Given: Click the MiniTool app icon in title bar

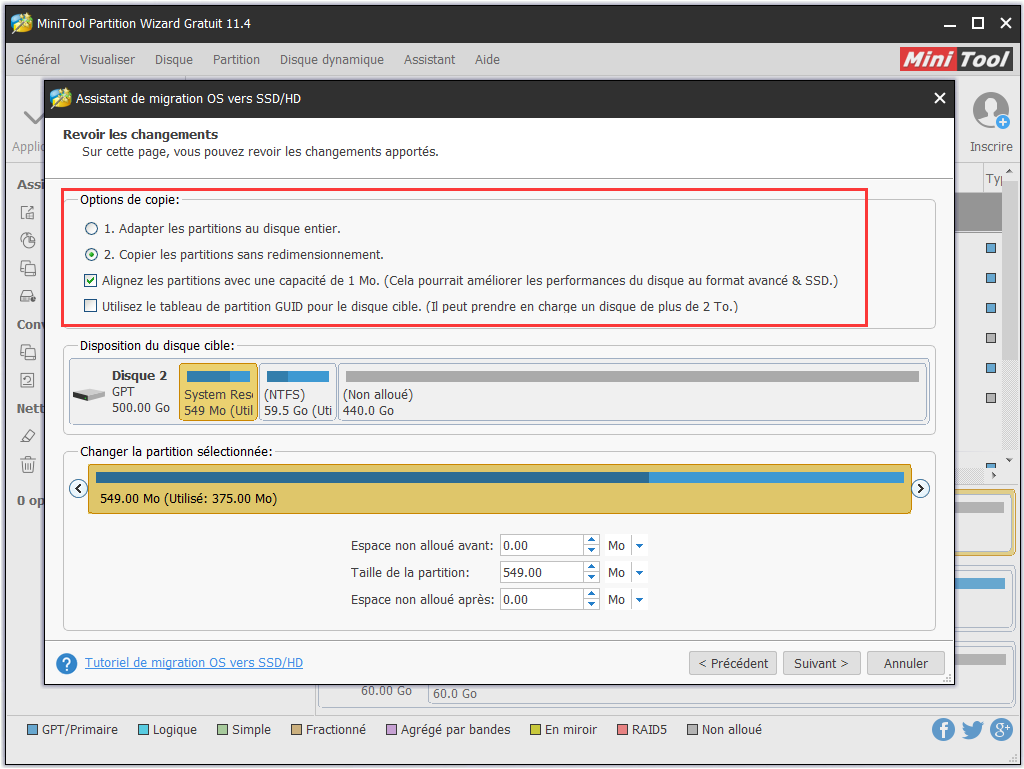Looking at the screenshot, I should tap(22, 23).
